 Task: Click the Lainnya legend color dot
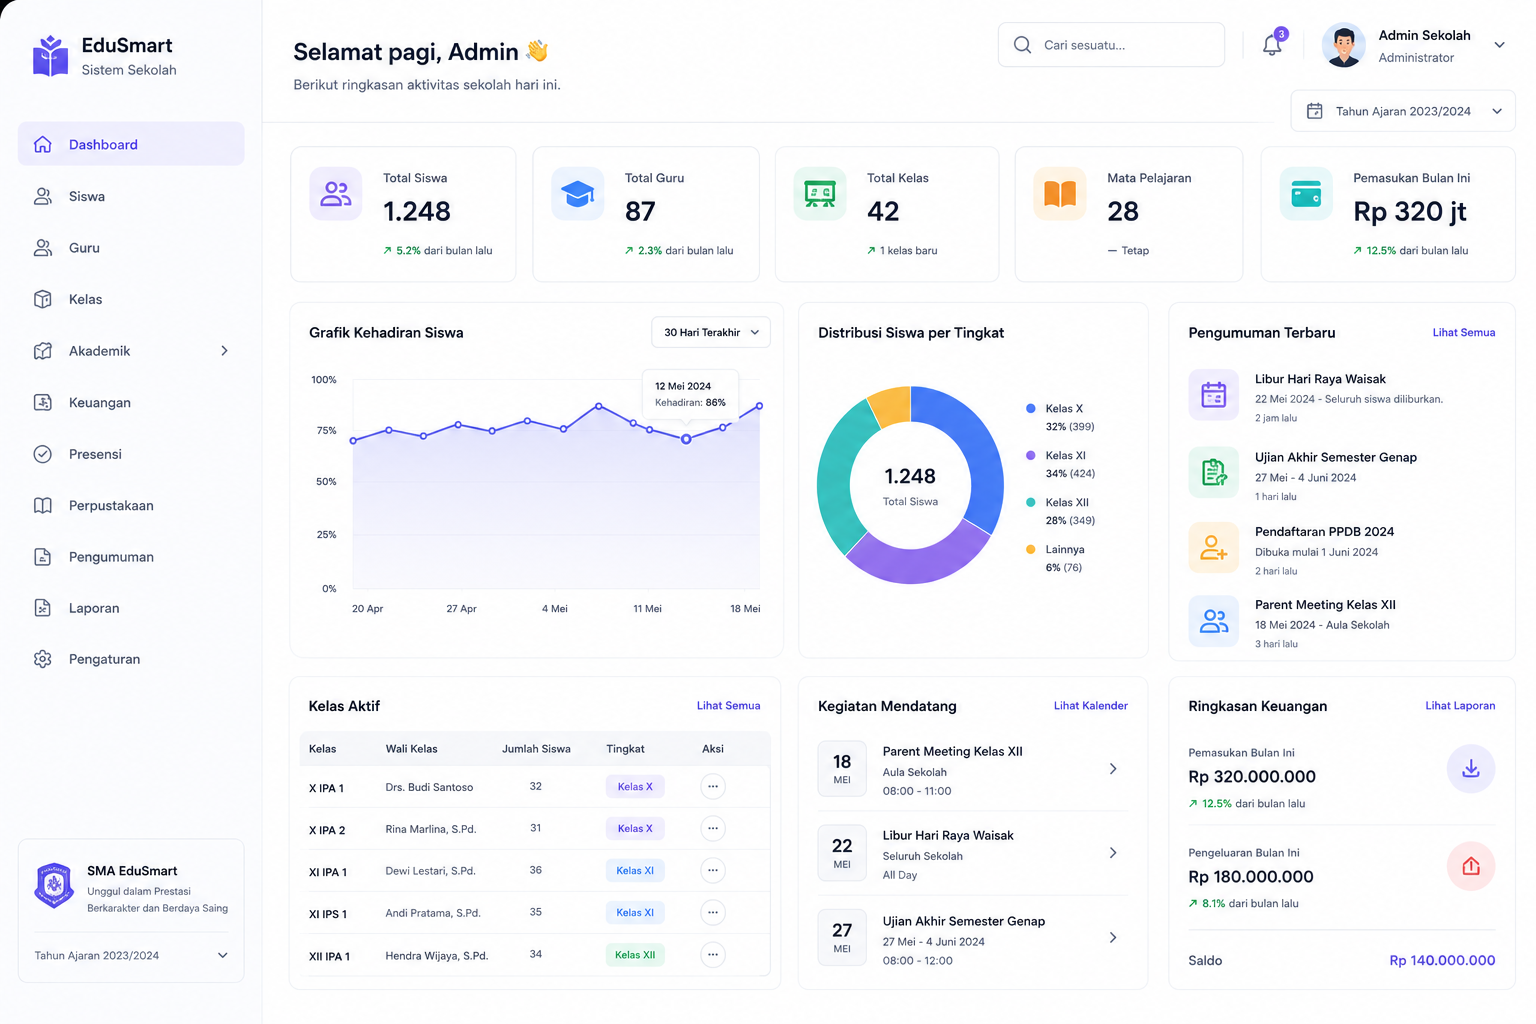tap(1030, 549)
